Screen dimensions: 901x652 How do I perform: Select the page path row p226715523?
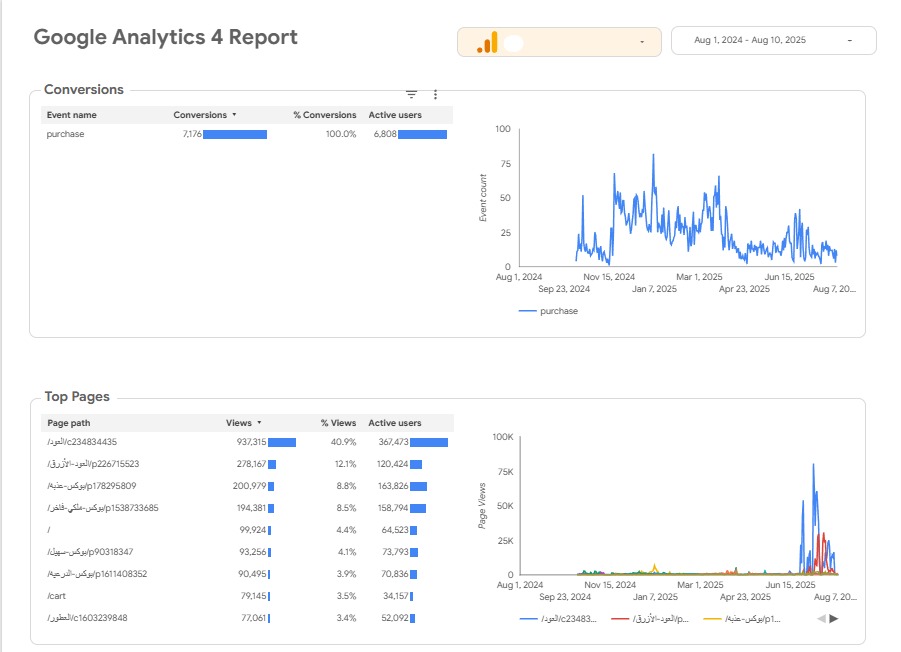(x=247, y=464)
